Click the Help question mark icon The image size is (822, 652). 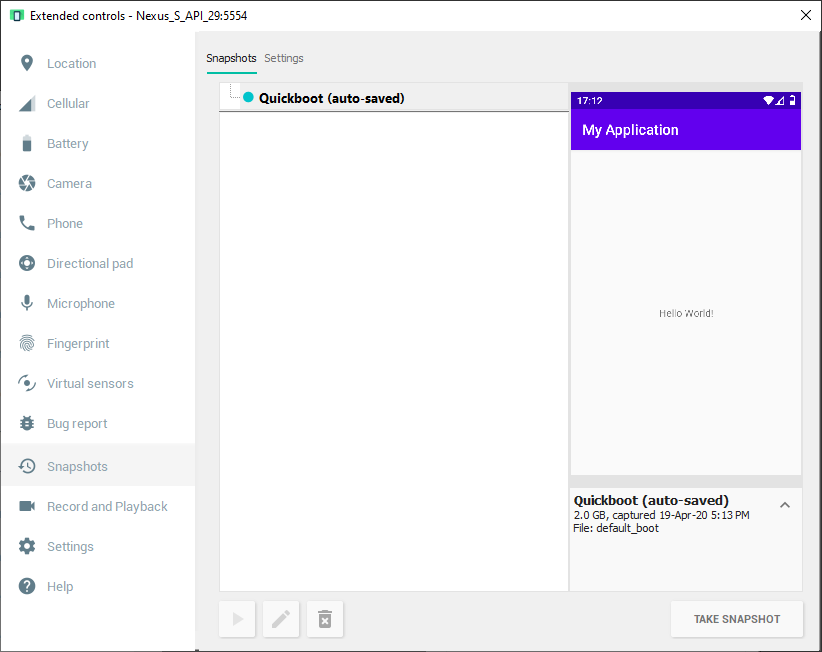coord(27,587)
